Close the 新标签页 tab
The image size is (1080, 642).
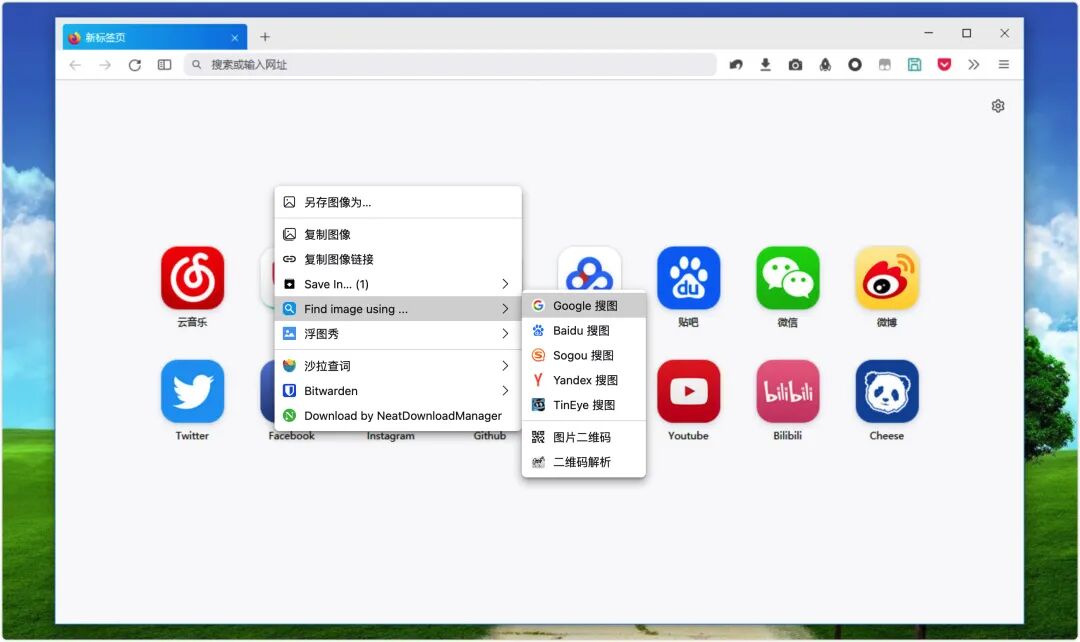point(235,38)
